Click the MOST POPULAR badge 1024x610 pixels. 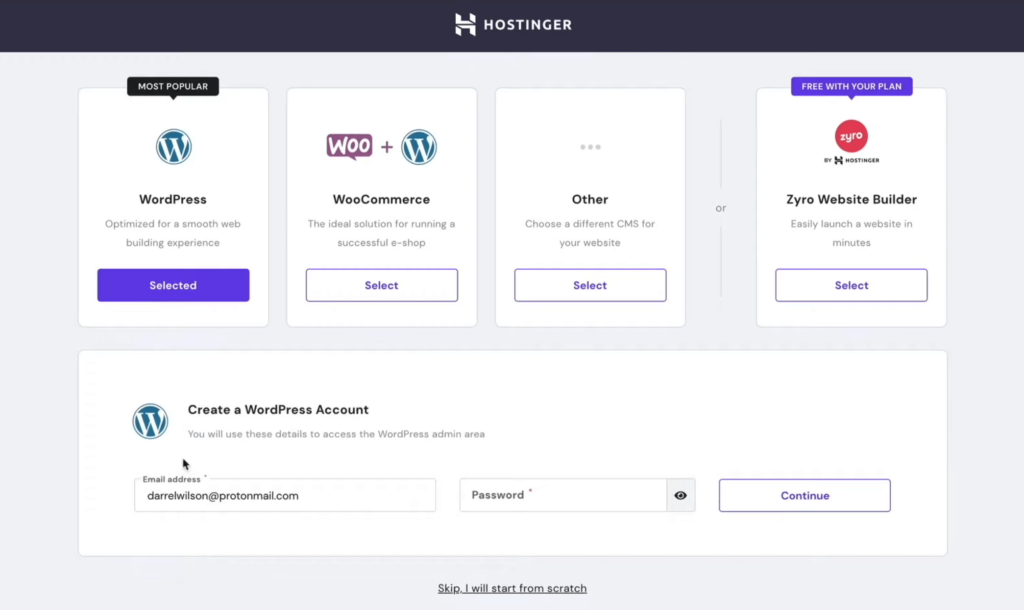pyautogui.click(x=173, y=86)
